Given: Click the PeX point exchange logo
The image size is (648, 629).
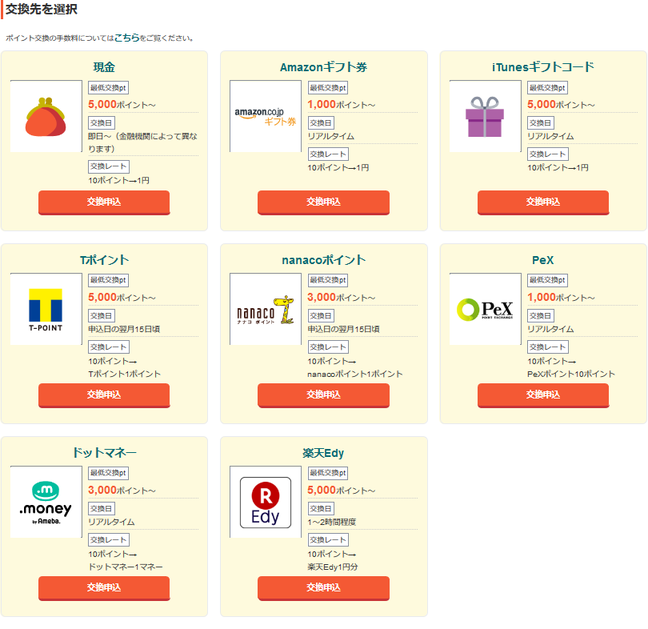Looking at the screenshot, I should [x=485, y=309].
